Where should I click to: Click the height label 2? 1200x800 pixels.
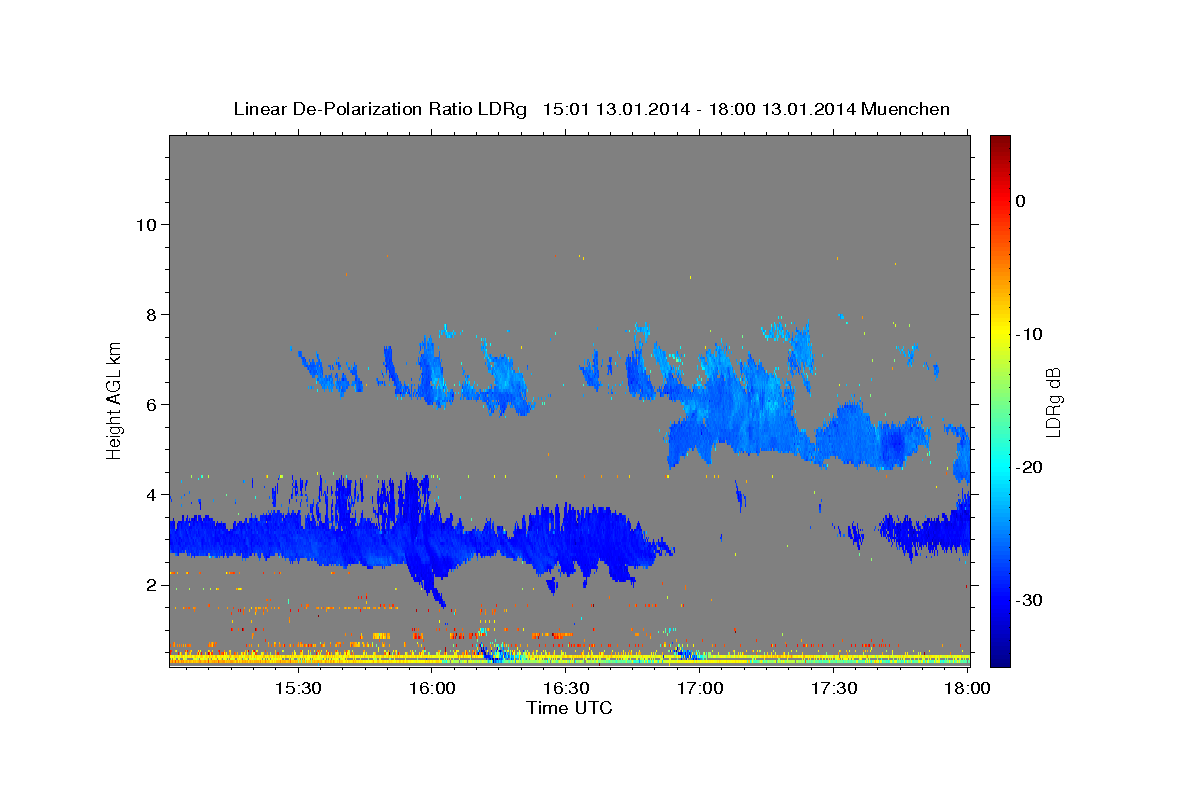[x=151, y=584]
